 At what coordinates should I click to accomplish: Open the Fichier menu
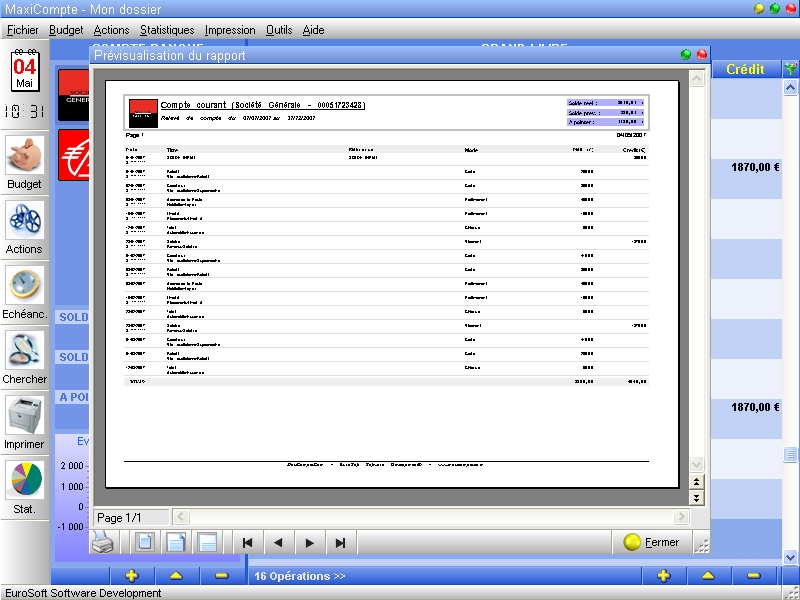point(22,30)
